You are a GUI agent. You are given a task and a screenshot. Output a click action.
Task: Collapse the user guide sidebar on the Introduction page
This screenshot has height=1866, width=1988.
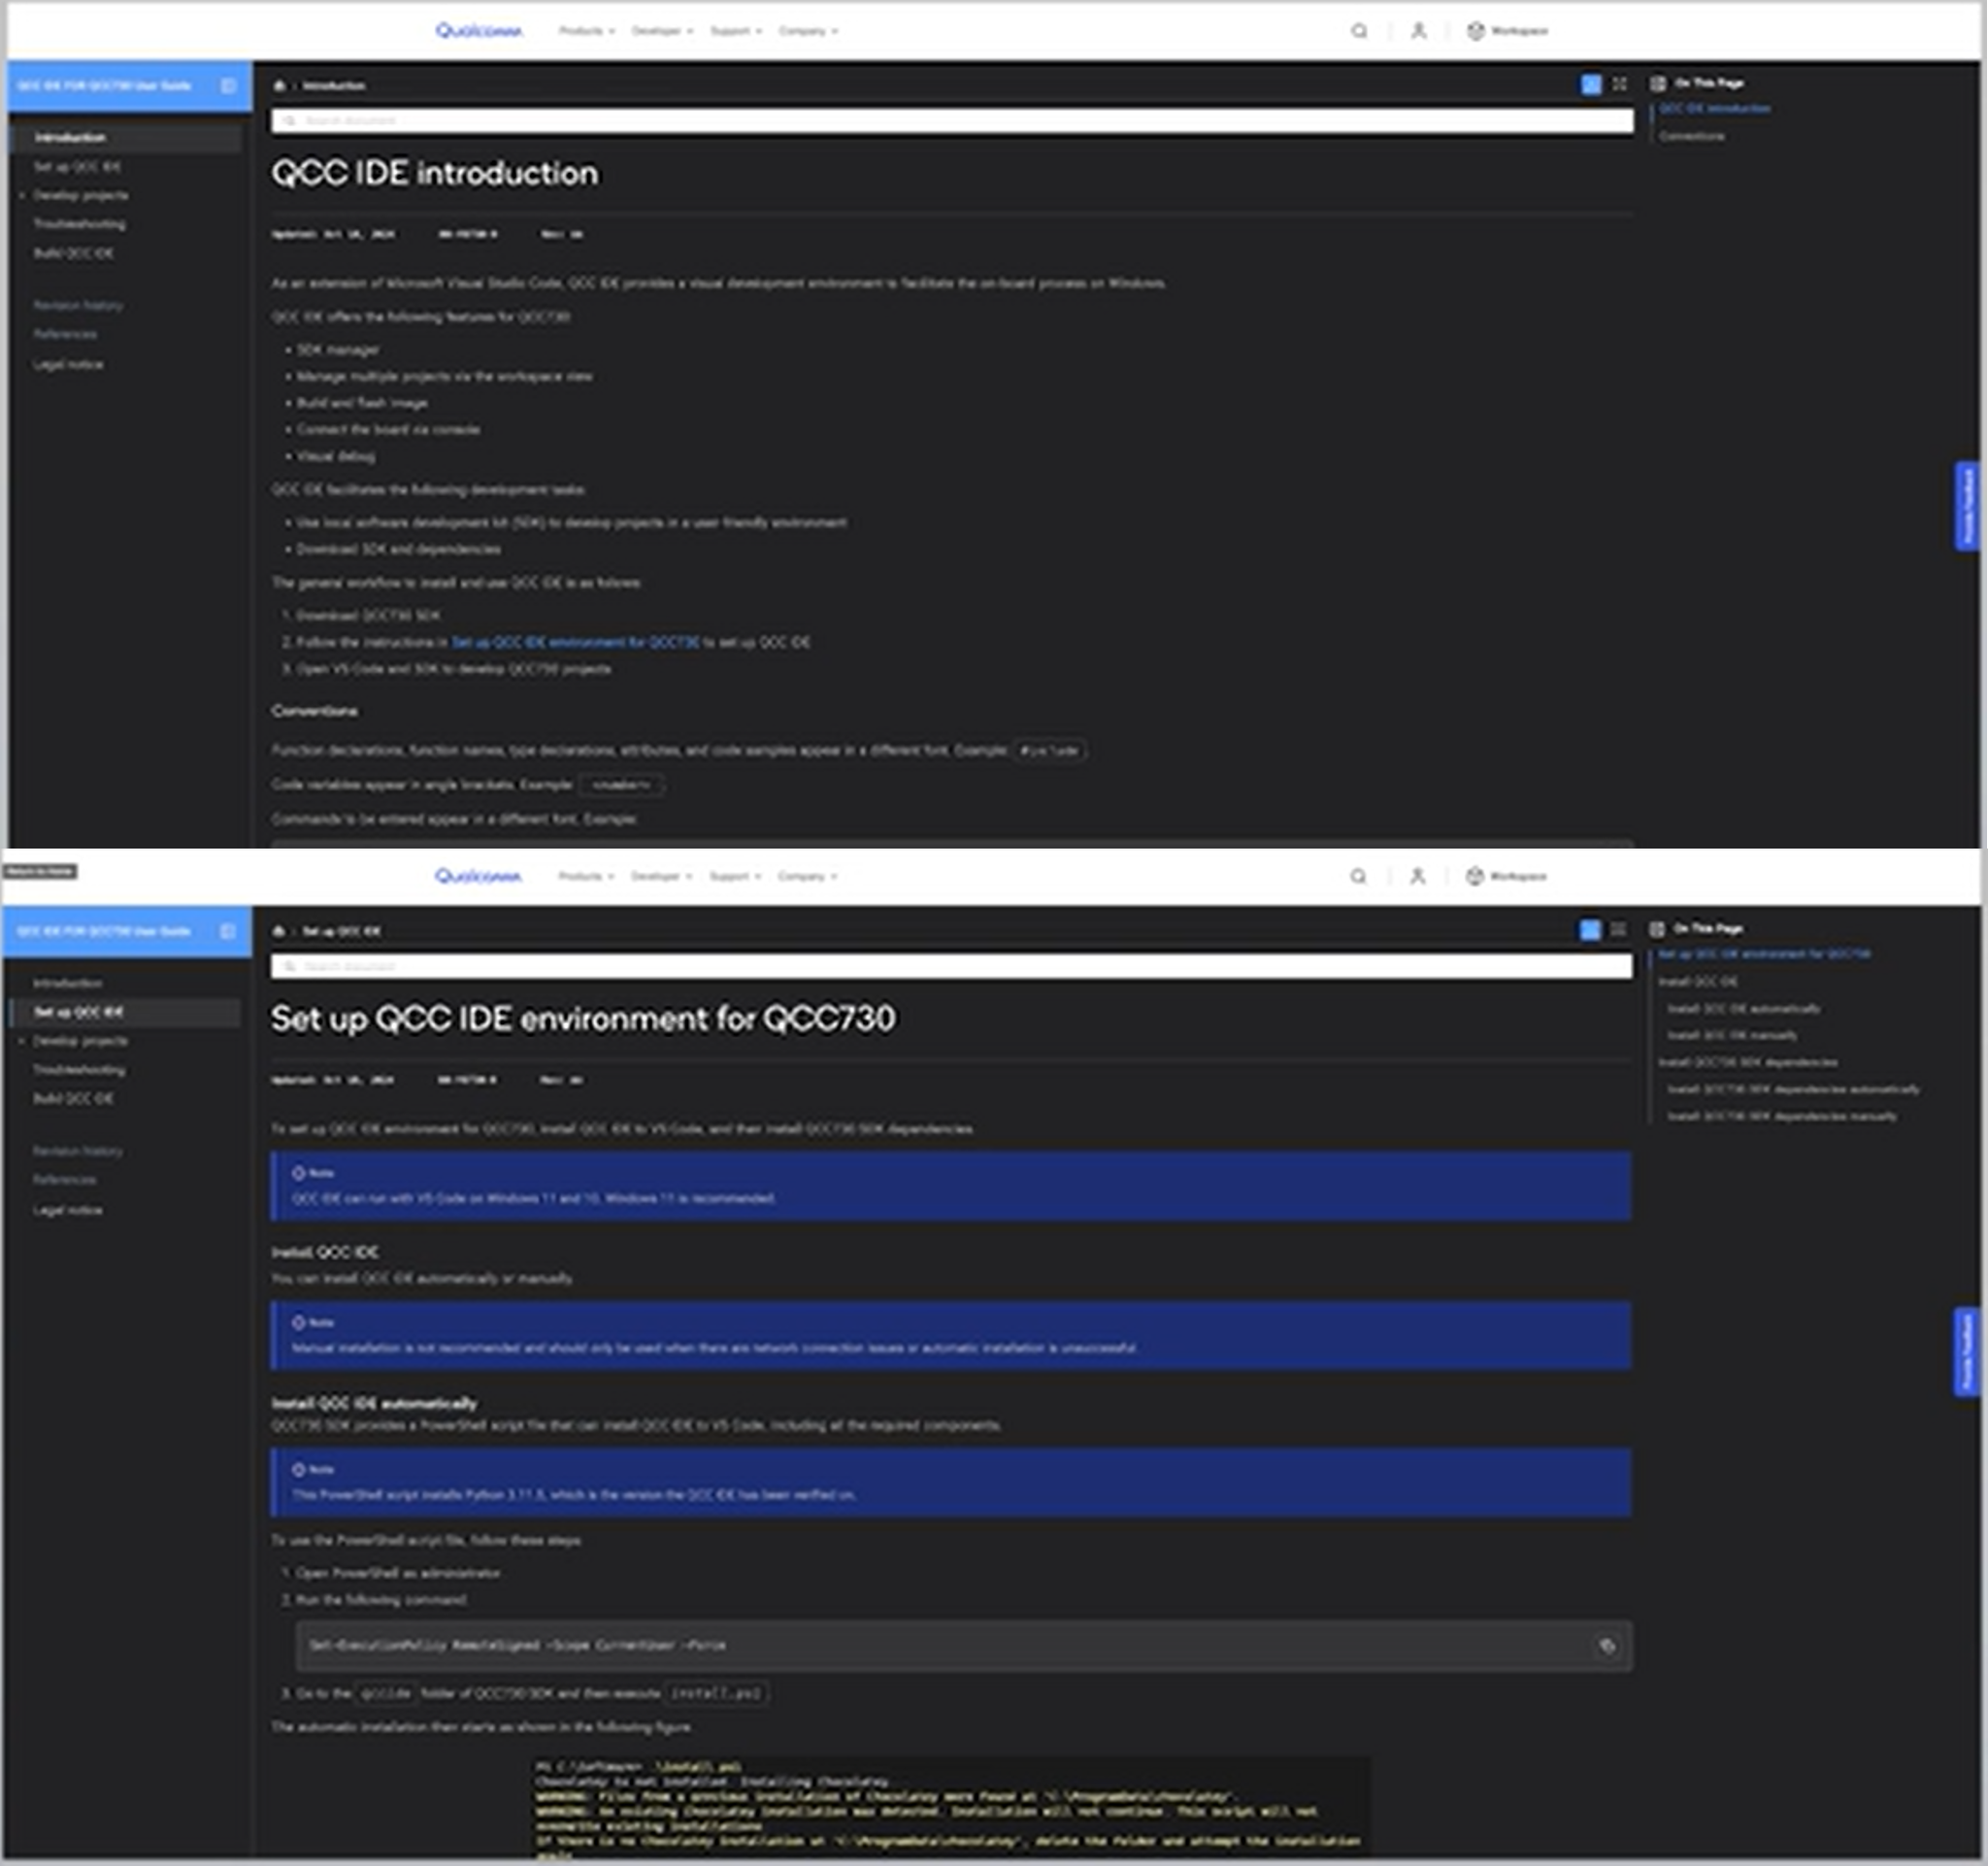coord(229,86)
